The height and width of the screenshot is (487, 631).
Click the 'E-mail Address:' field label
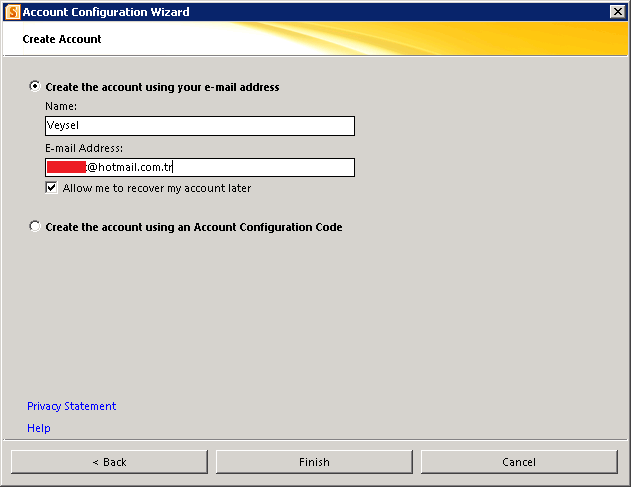tap(84, 148)
